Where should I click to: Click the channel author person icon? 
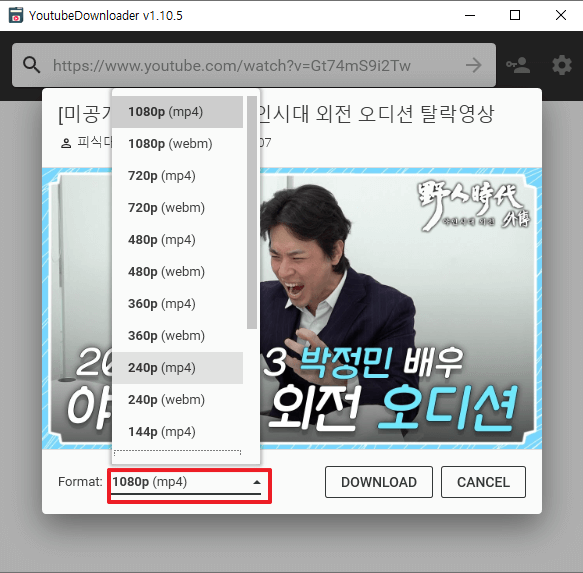tap(66, 143)
